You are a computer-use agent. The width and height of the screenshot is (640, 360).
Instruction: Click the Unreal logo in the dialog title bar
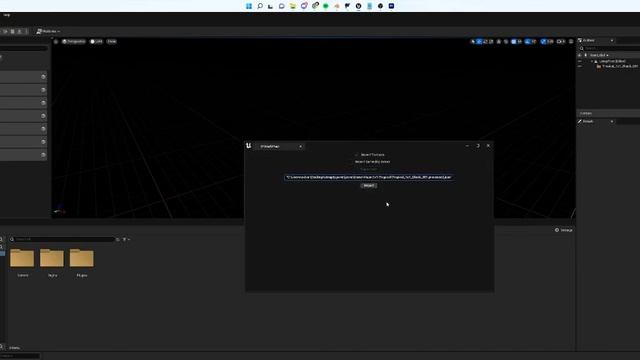click(249, 145)
